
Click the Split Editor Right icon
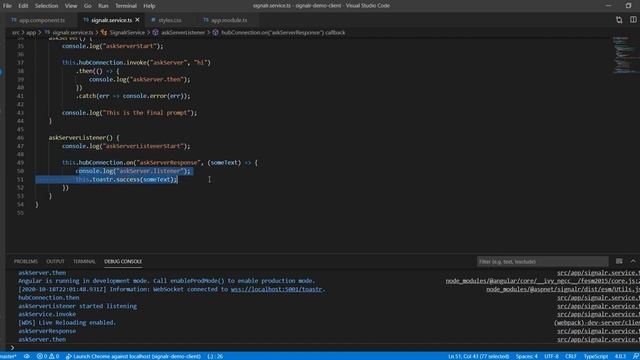[633, 20]
